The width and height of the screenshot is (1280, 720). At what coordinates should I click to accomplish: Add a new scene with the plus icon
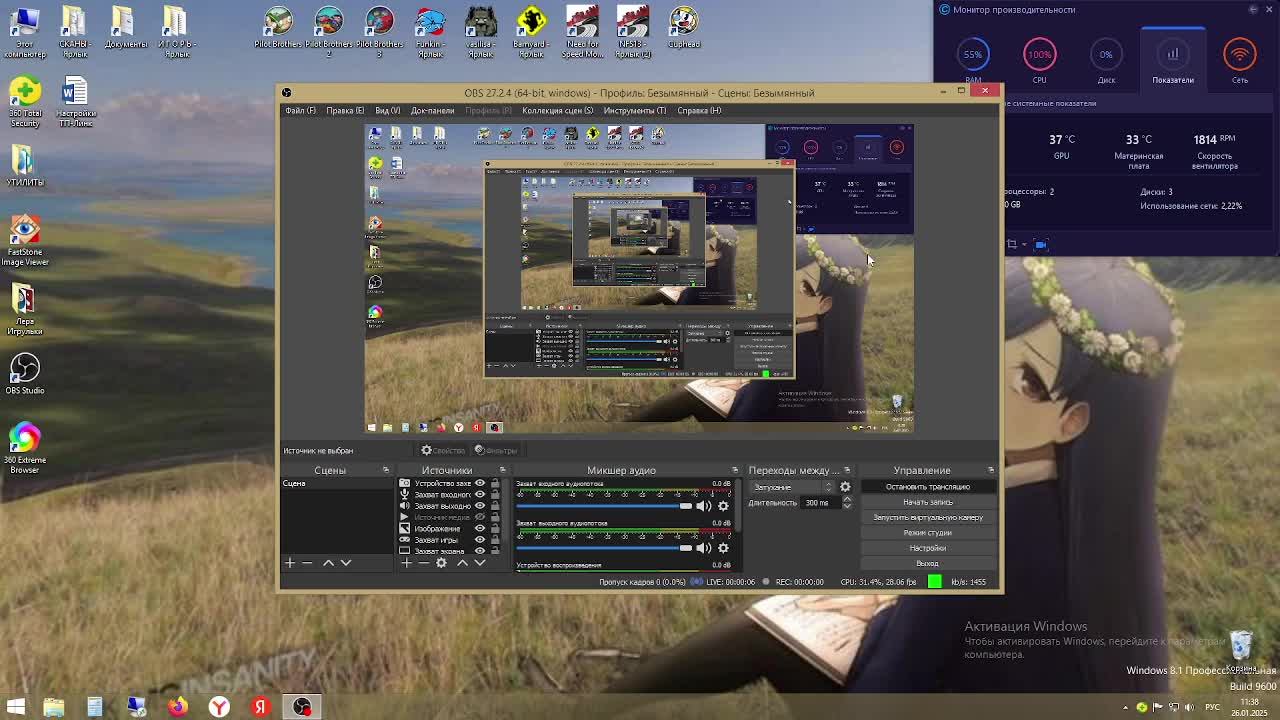[290, 563]
